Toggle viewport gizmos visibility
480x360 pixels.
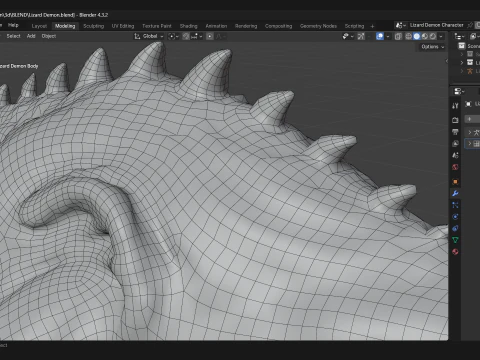[361, 36]
